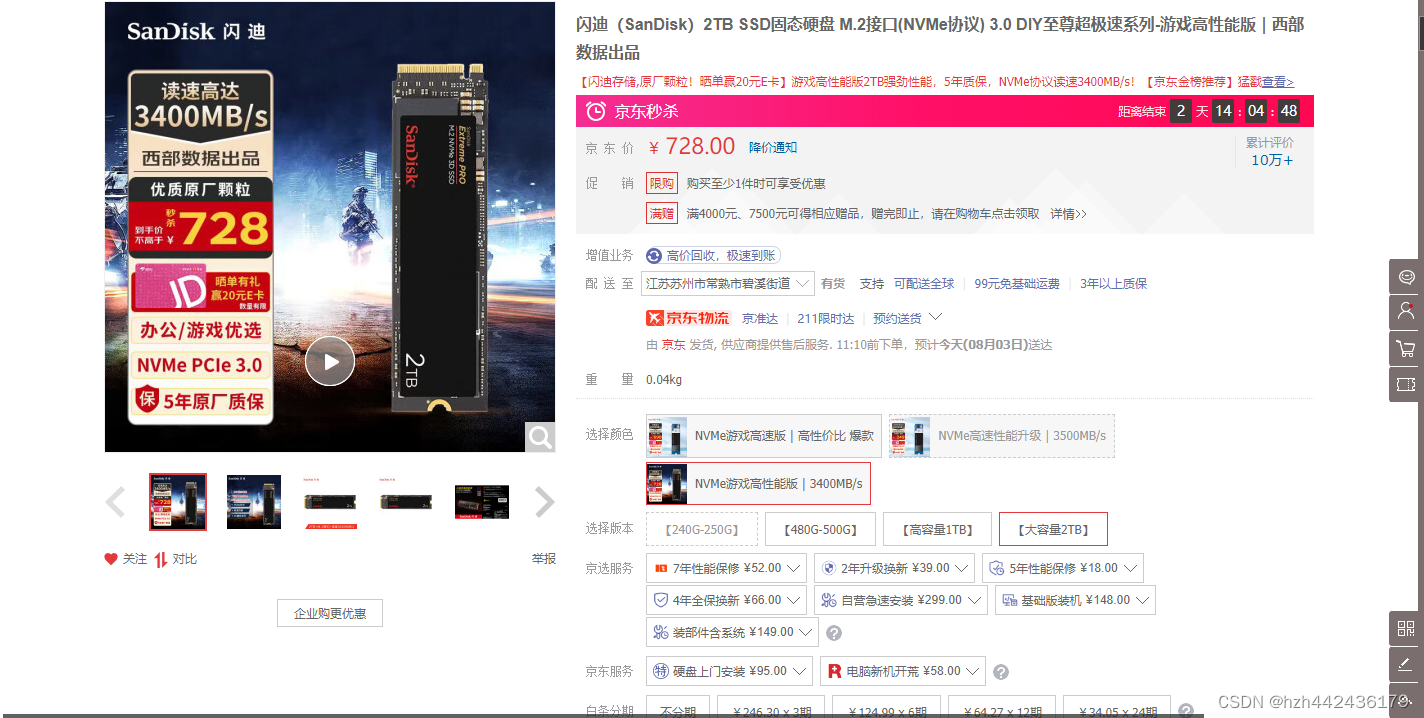Click the 京东物流 logo
This screenshot has width=1424, height=718.
pyautogui.click(x=688, y=318)
